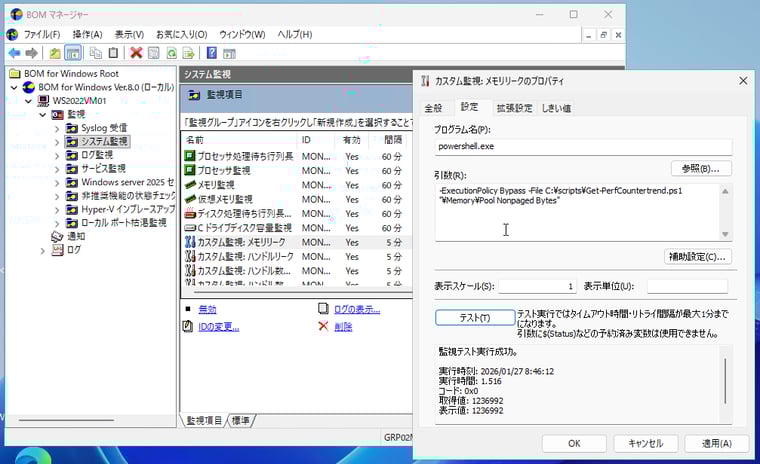The image size is (760, 464).
Task: Click into the 表示スケール field
Action: (x=538, y=287)
